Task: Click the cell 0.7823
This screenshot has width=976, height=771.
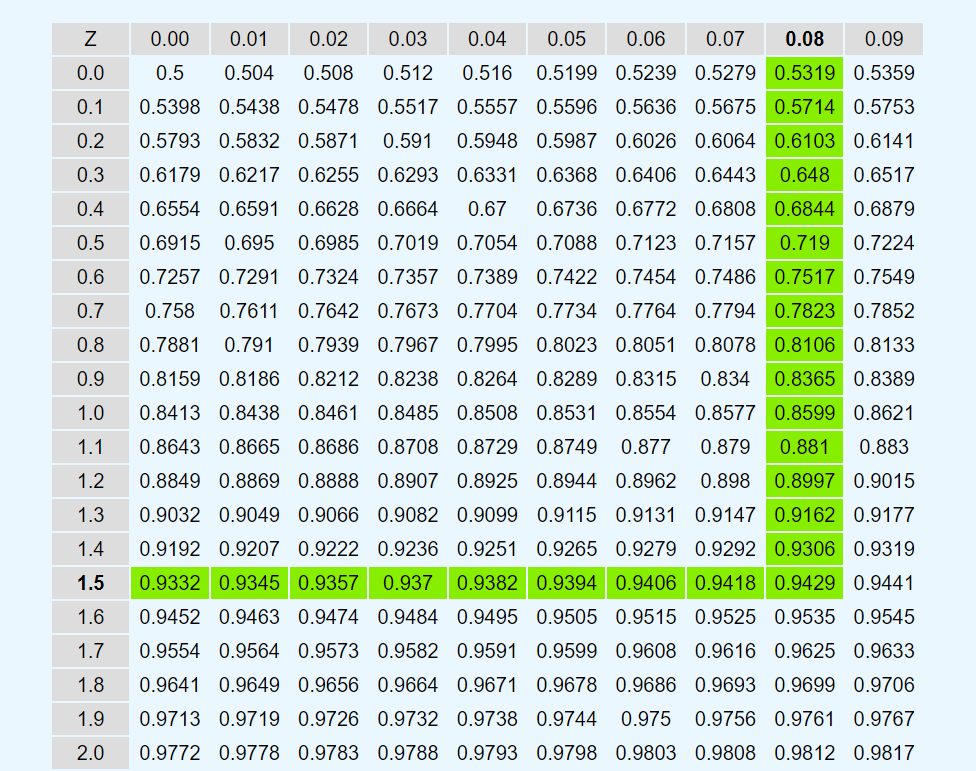Action: (804, 311)
